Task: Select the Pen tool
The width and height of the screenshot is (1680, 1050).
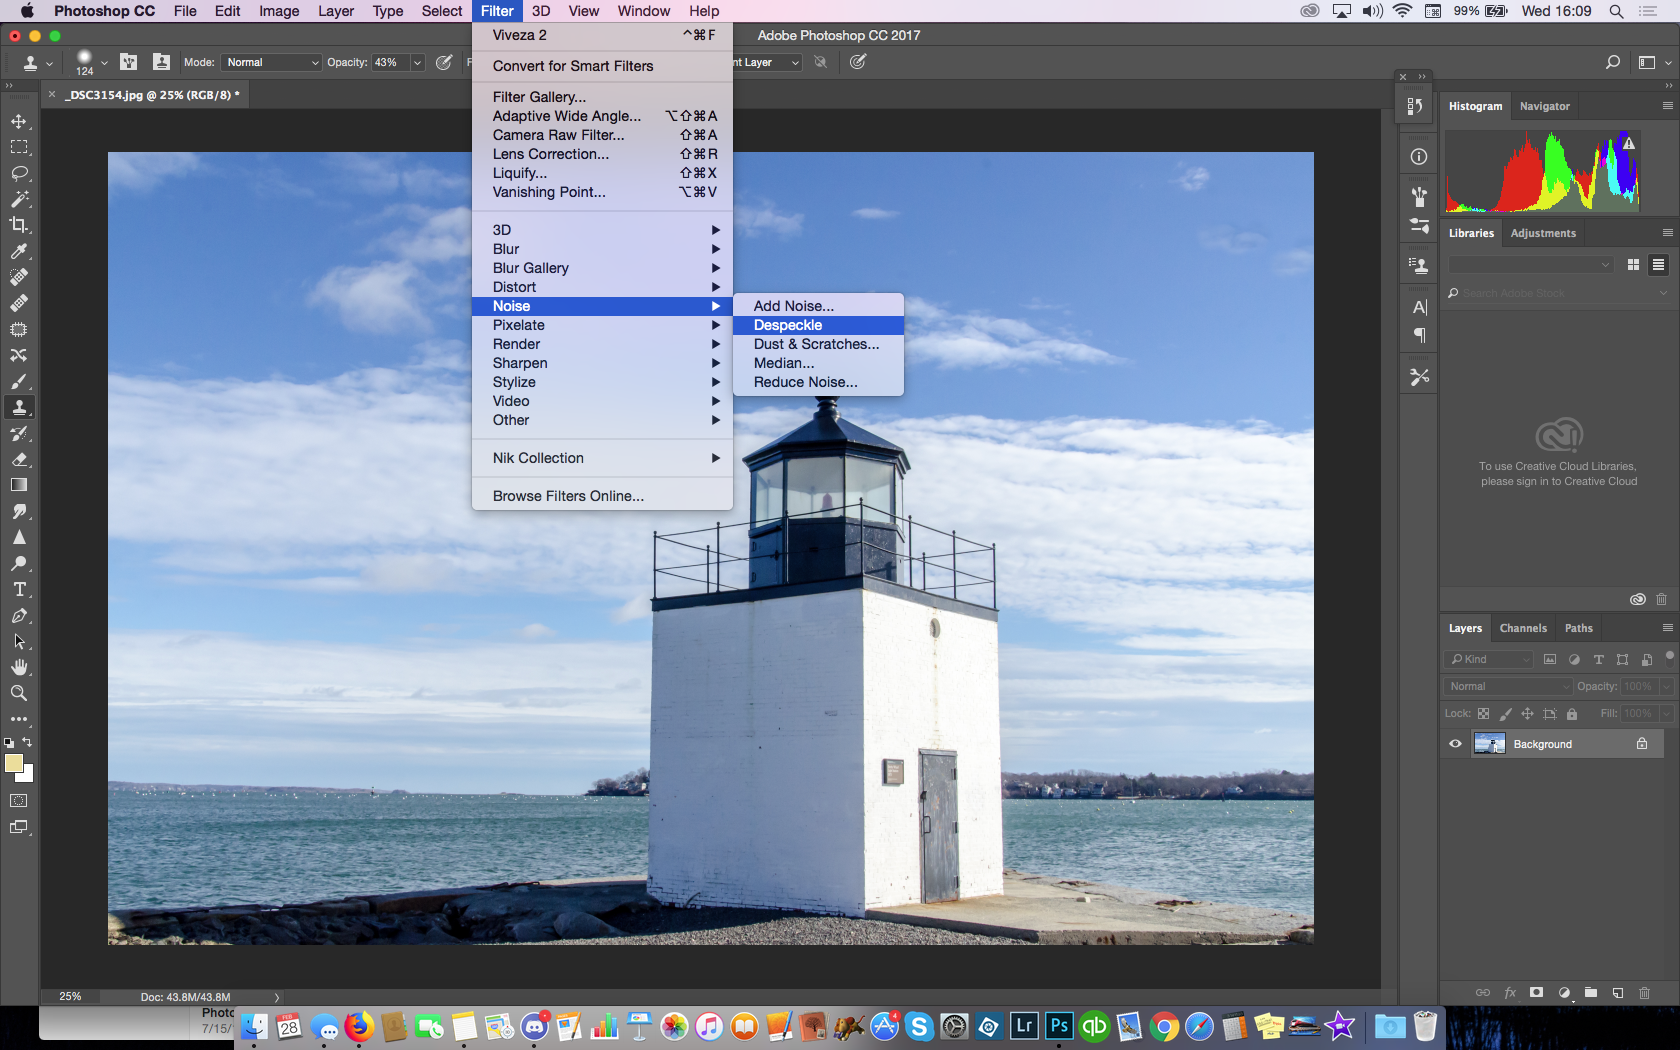Action: click(19, 615)
